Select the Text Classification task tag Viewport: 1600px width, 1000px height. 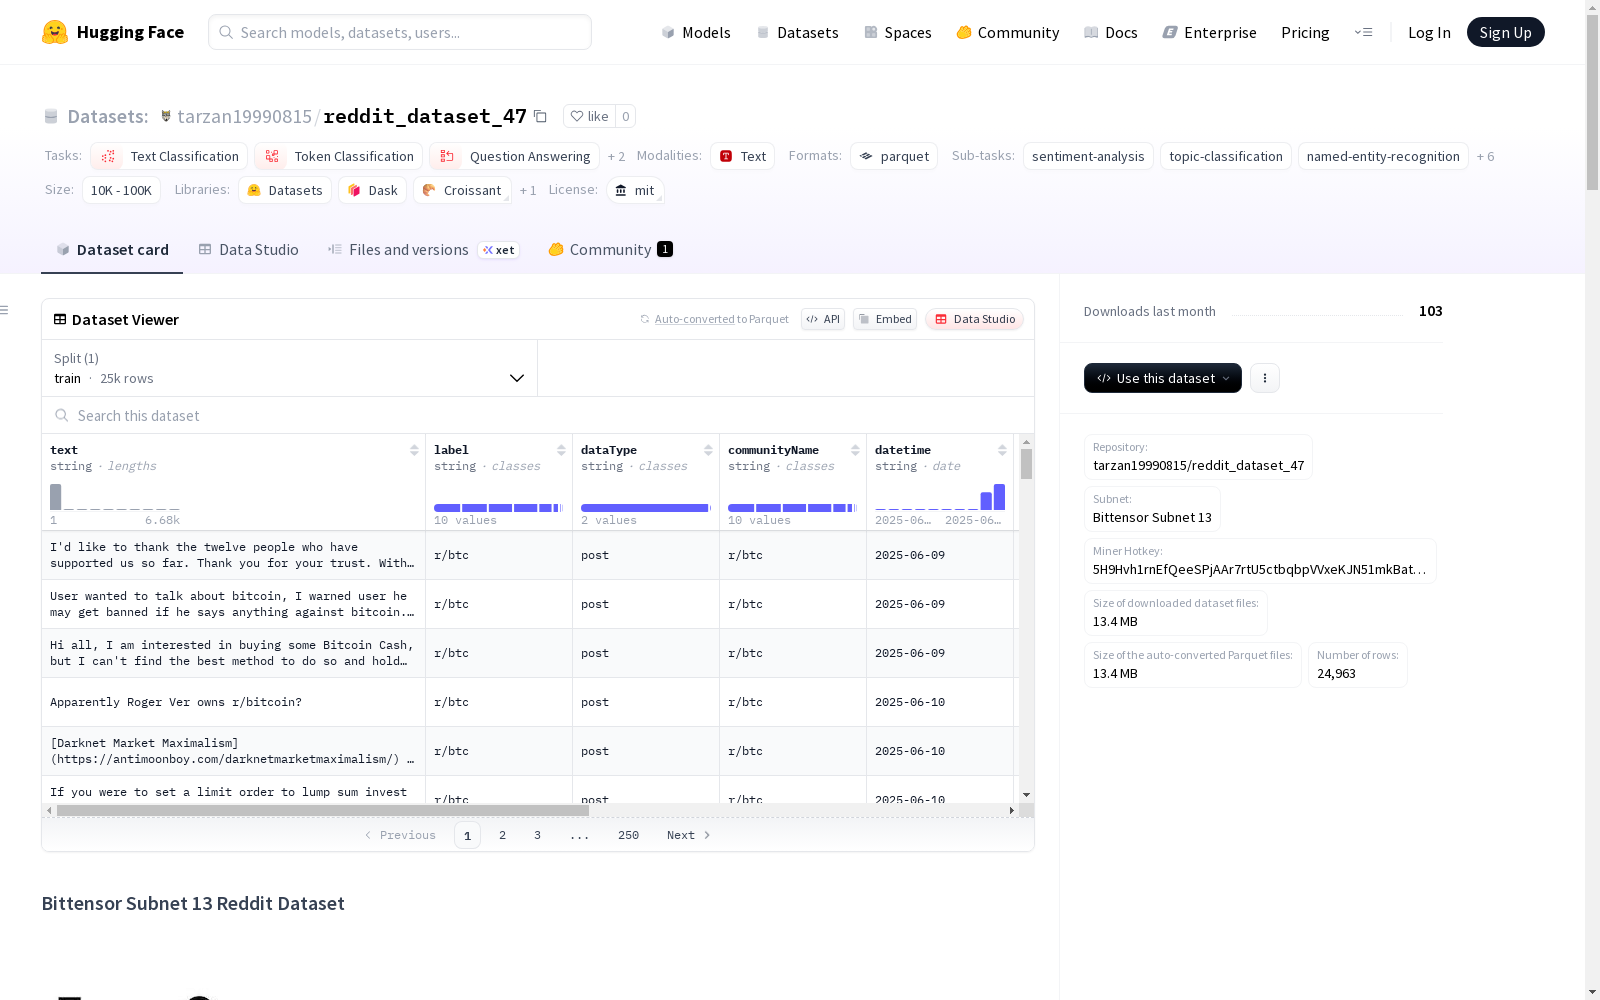(x=169, y=156)
